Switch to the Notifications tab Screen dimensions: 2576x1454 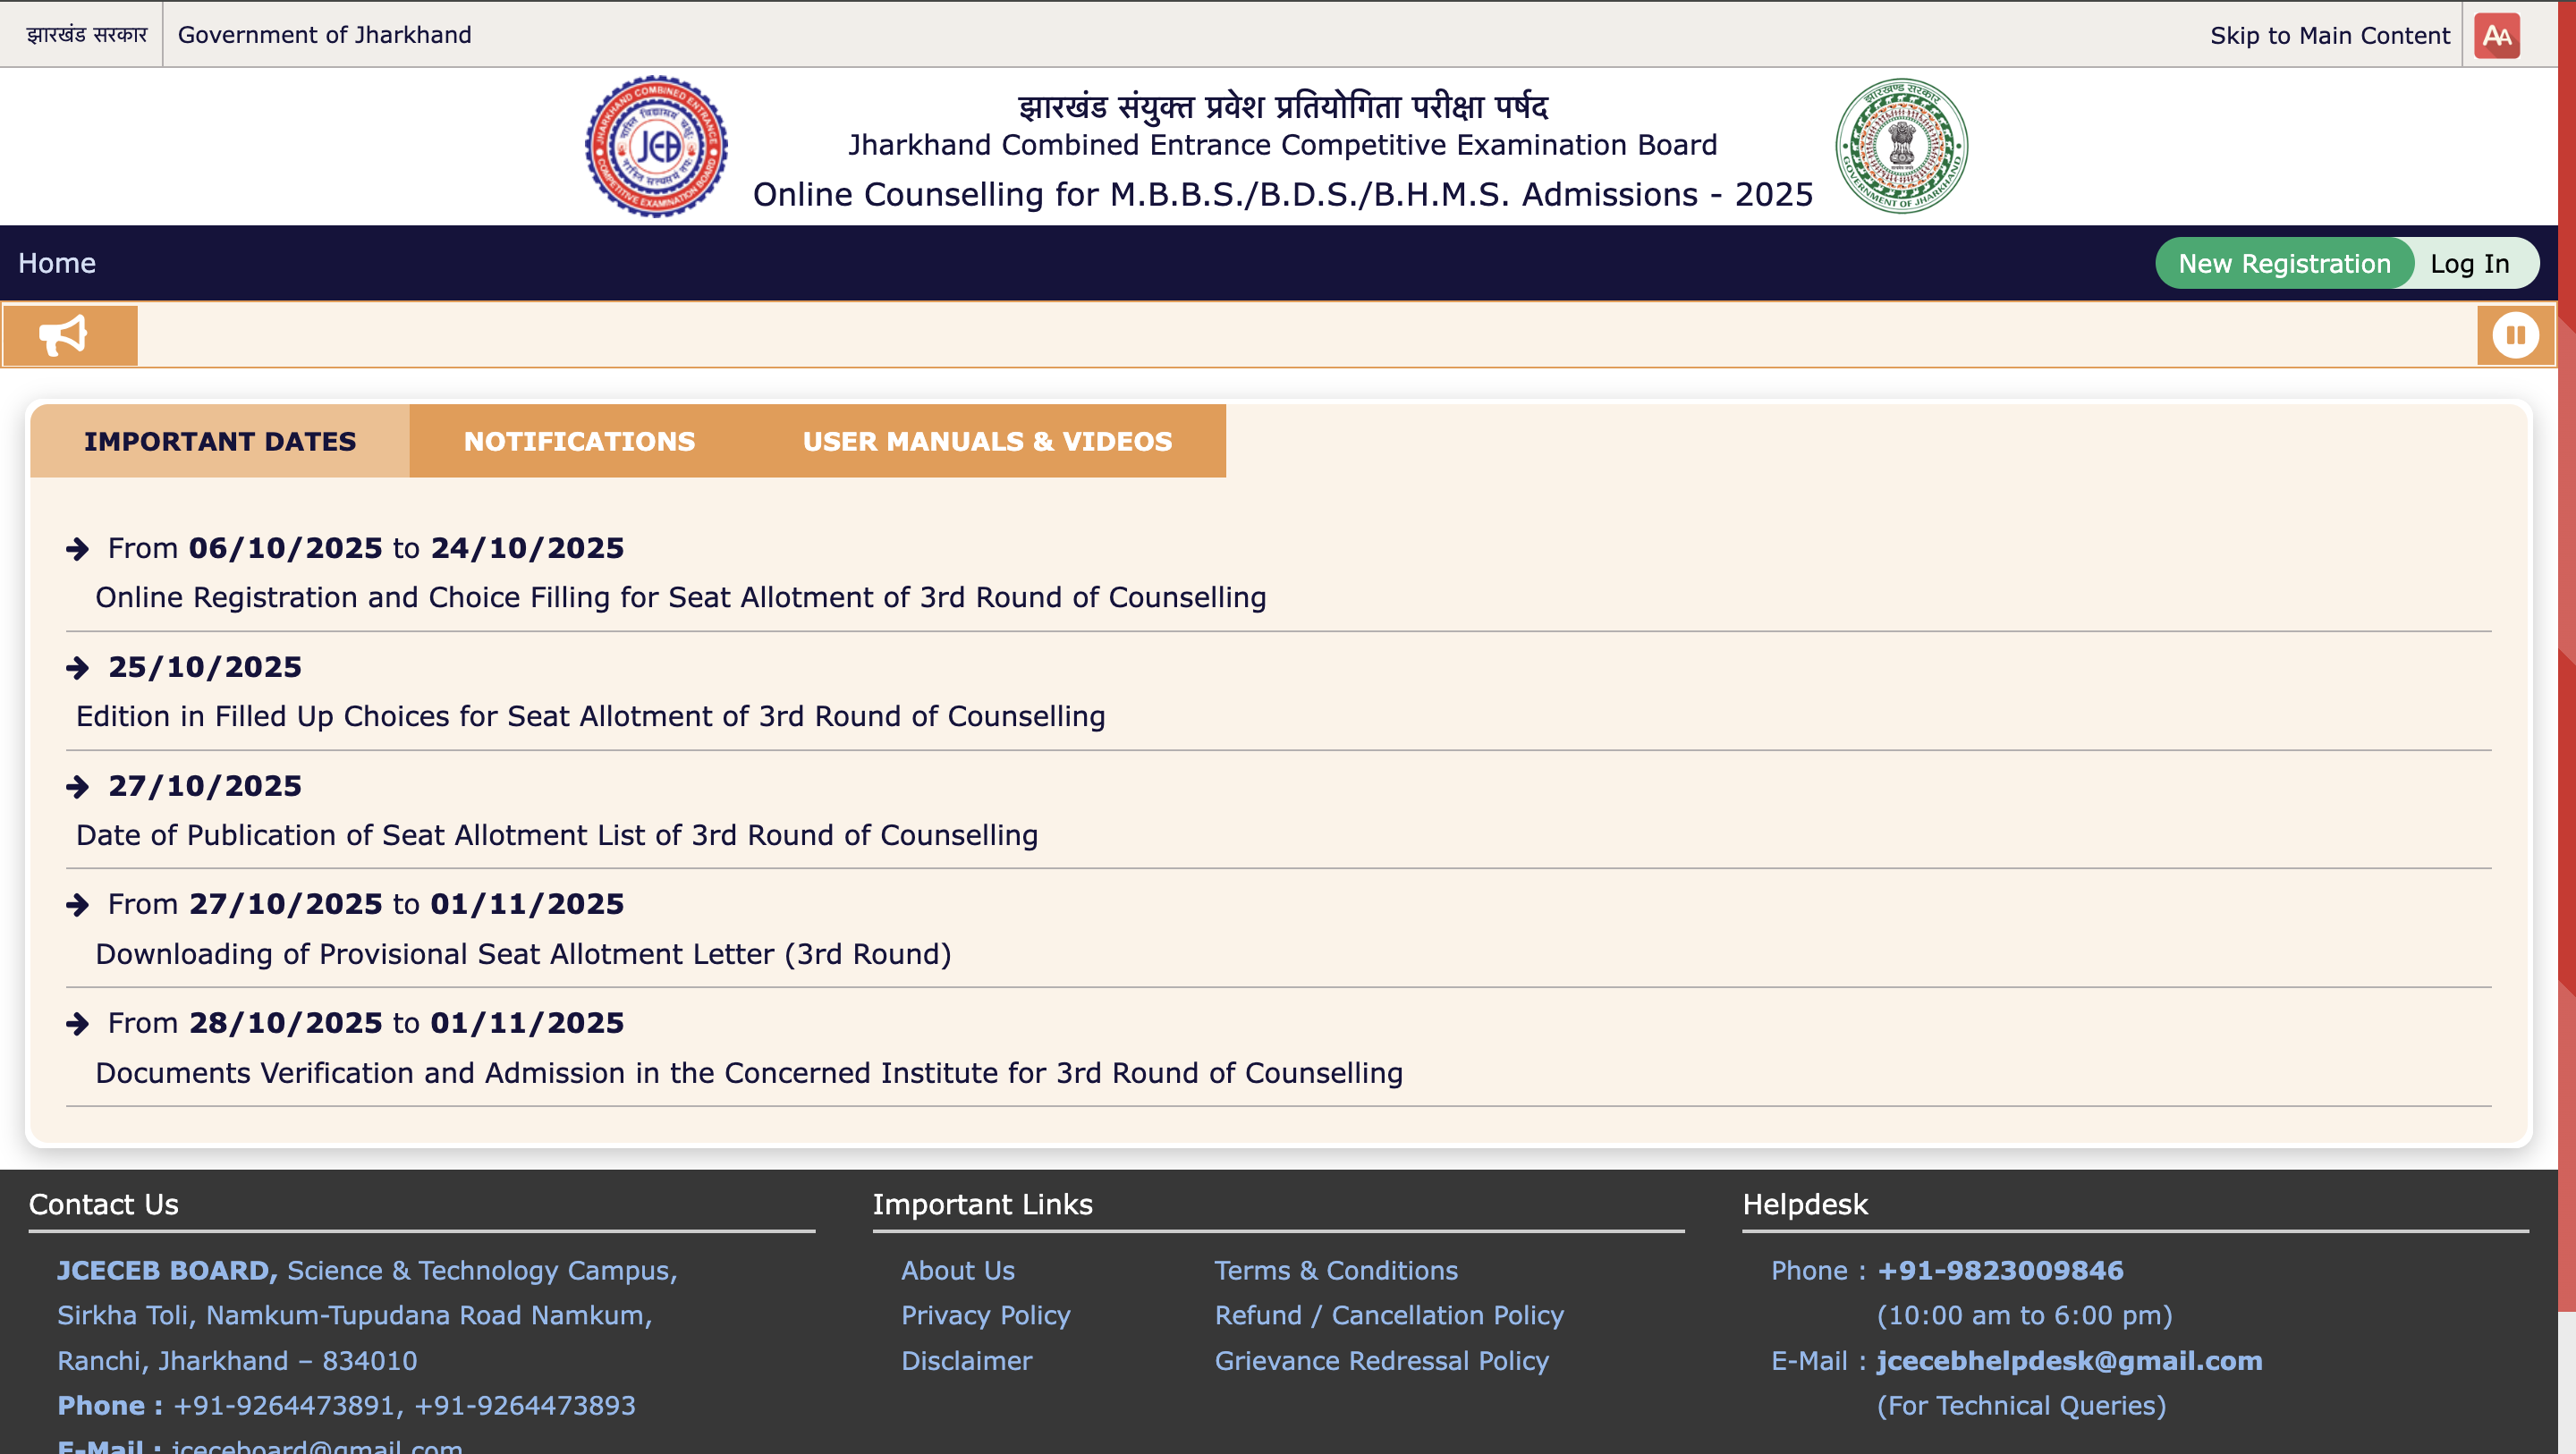(x=579, y=441)
